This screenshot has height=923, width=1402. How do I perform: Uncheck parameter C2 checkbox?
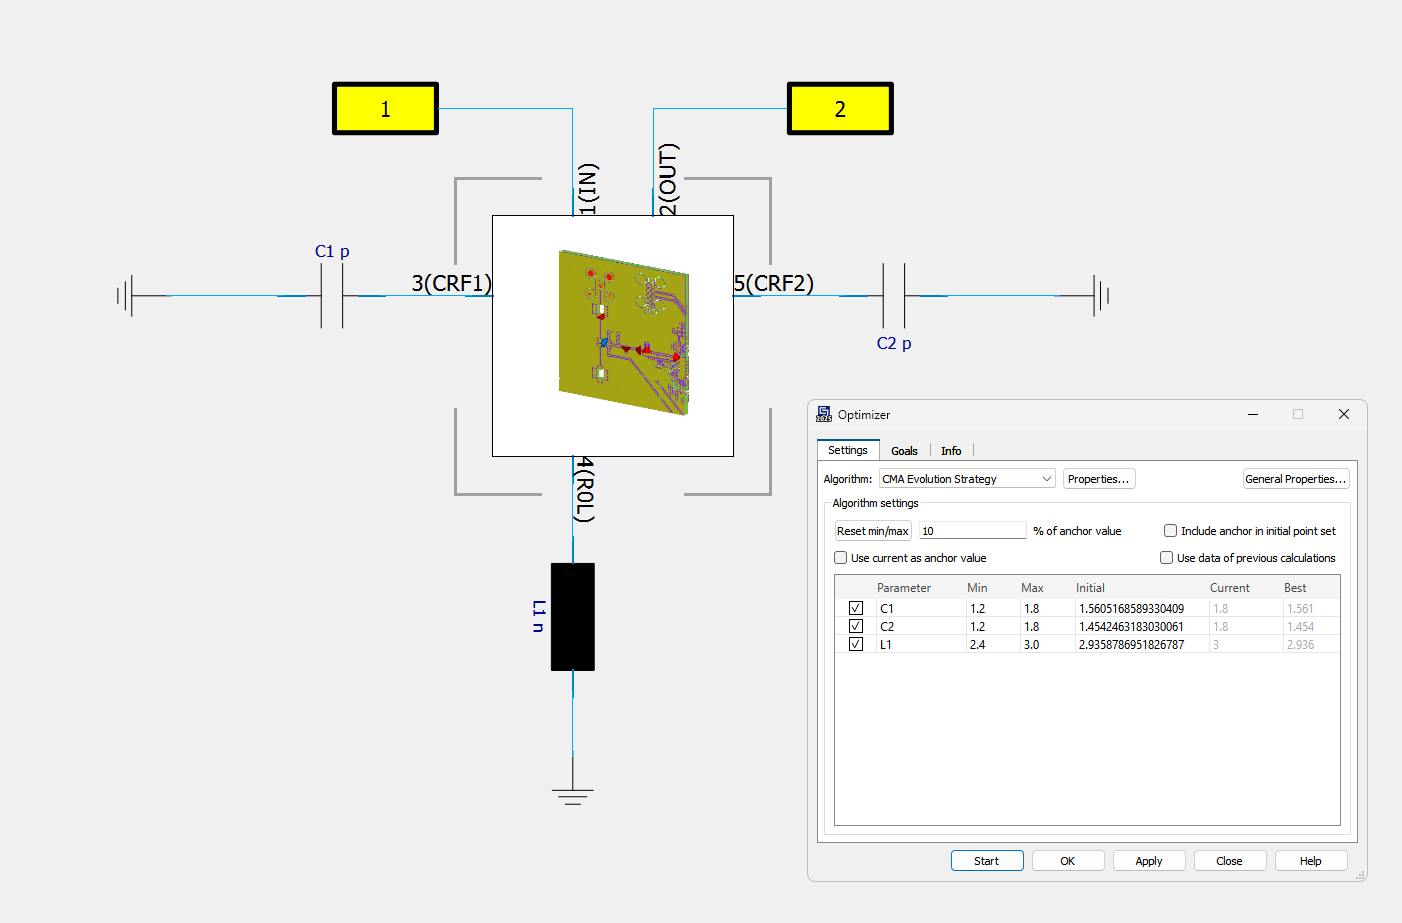[x=856, y=626]
